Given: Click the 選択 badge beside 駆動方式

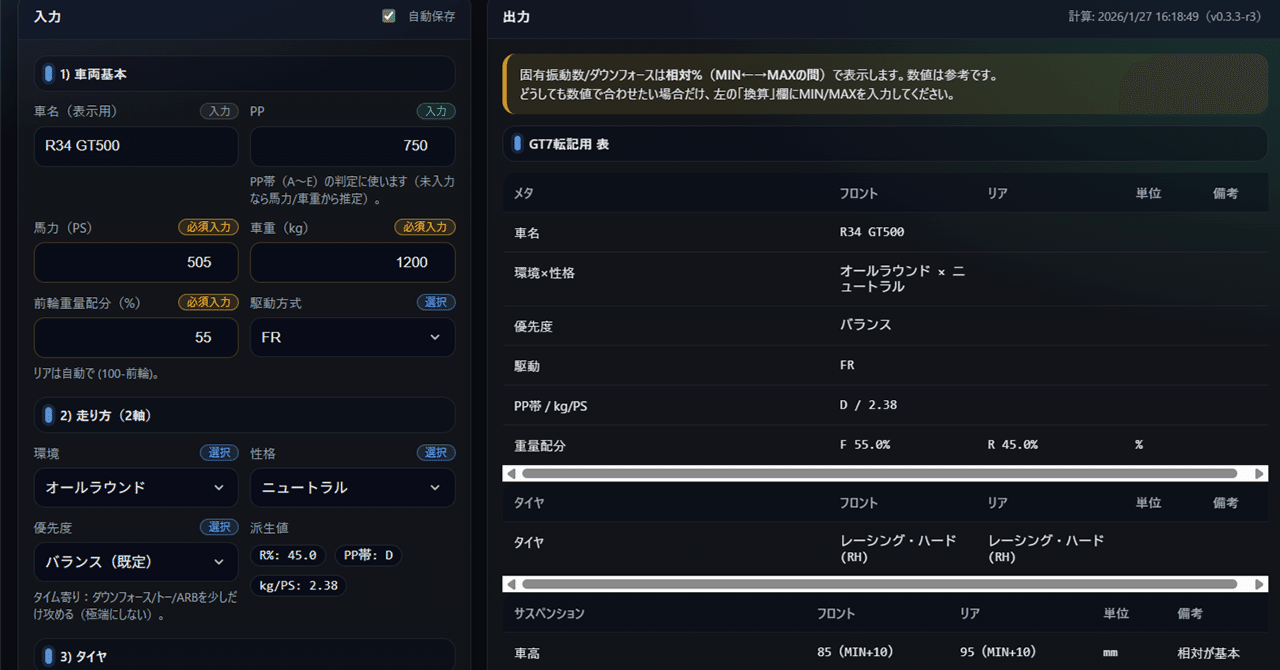Looking at the screenshot, I should [x=436, y=301].
